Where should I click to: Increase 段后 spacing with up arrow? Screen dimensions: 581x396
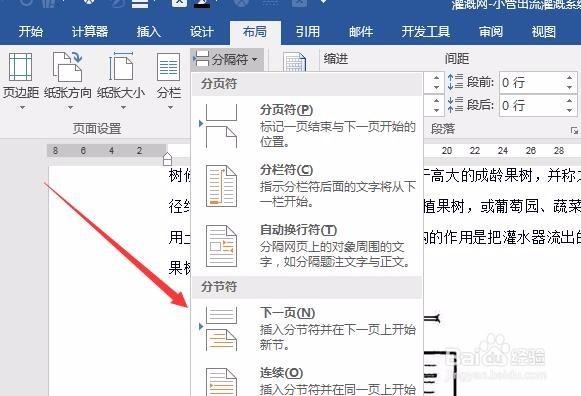click(570, 100)
